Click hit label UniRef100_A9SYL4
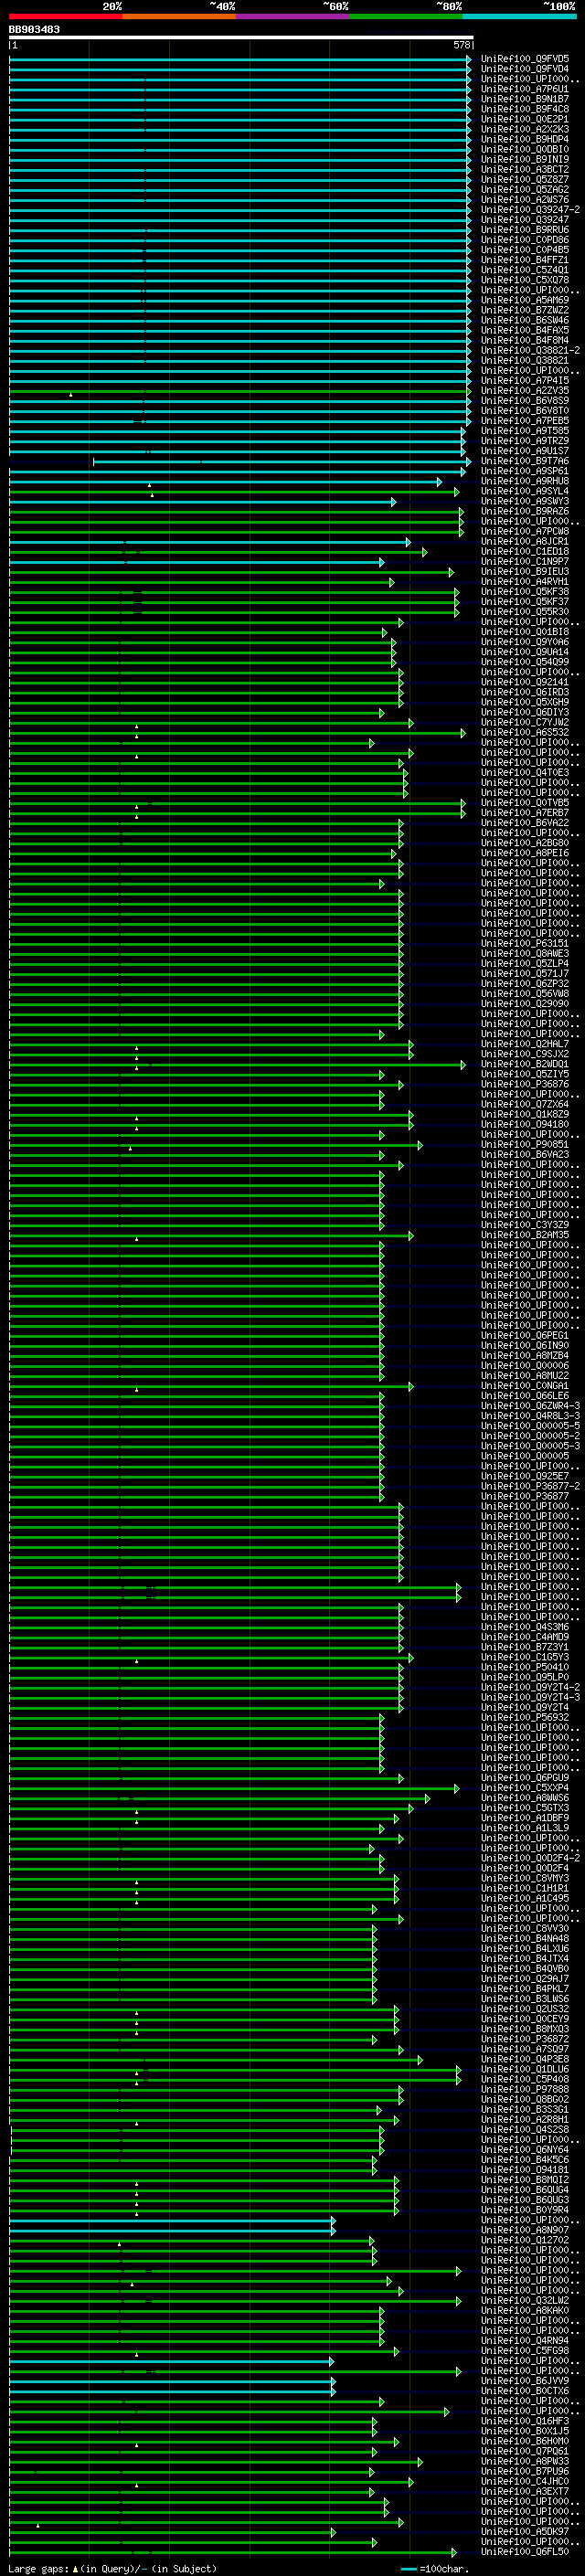 tap(525, 491)
